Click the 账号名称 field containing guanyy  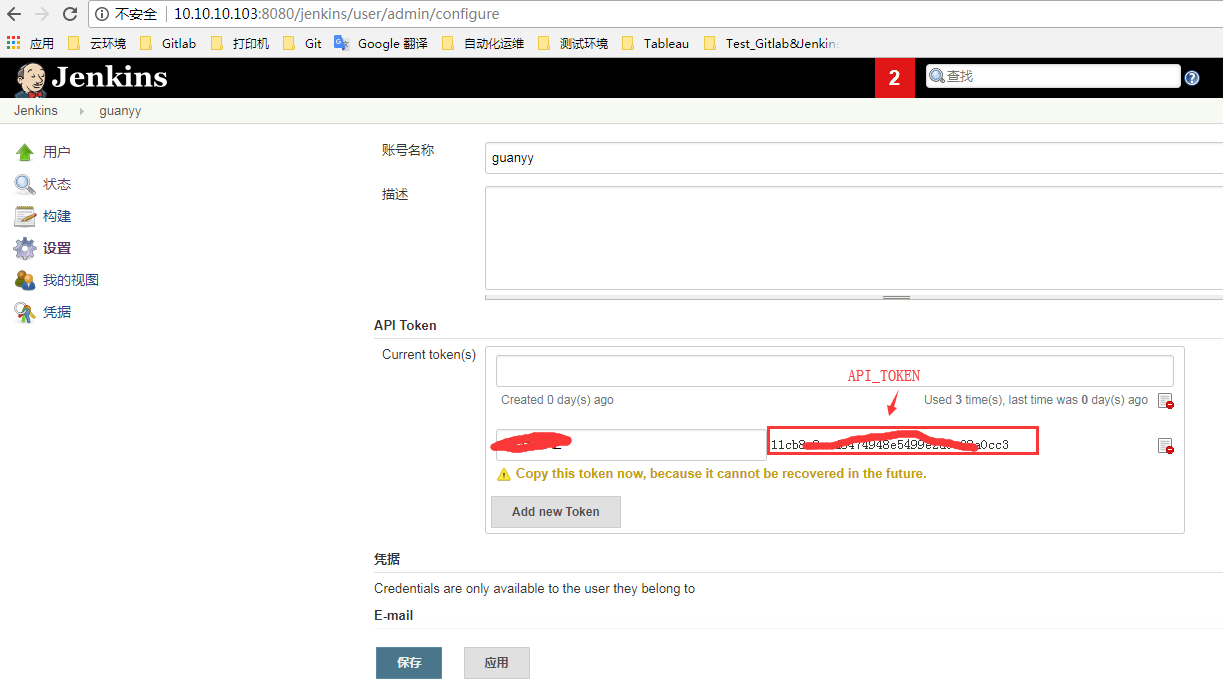point(854,157)
